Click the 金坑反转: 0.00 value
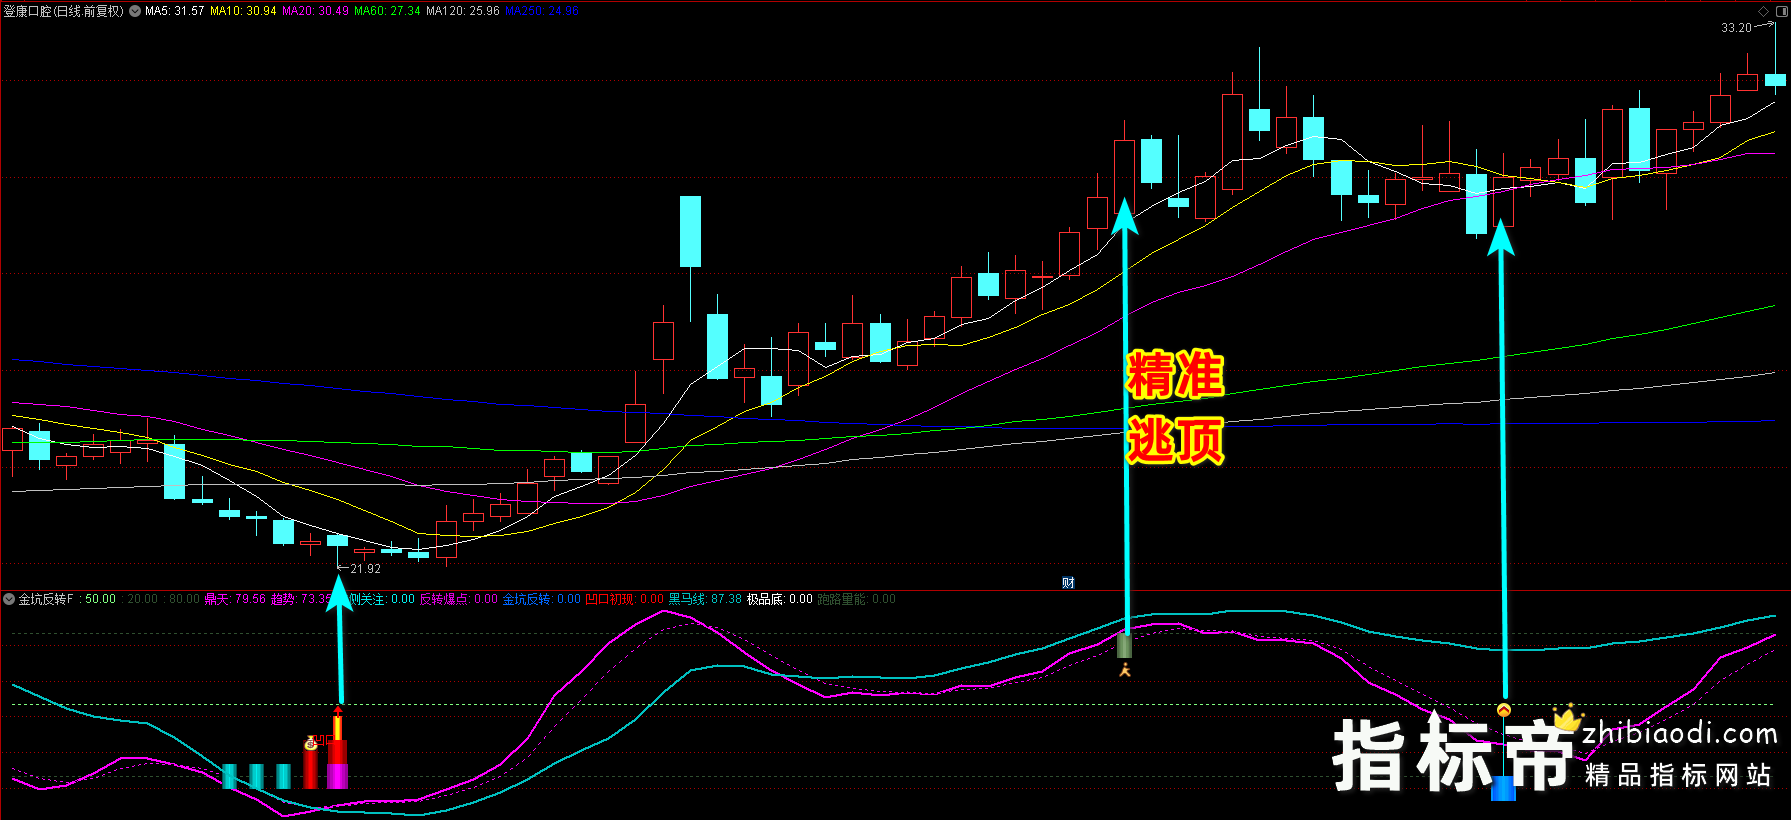 (x=541, y=599)
